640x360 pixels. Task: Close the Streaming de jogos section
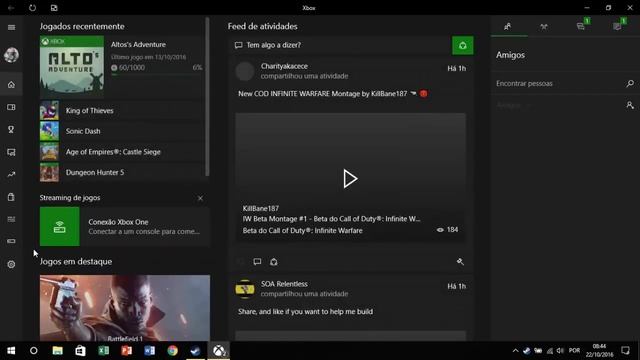(200, 198)
